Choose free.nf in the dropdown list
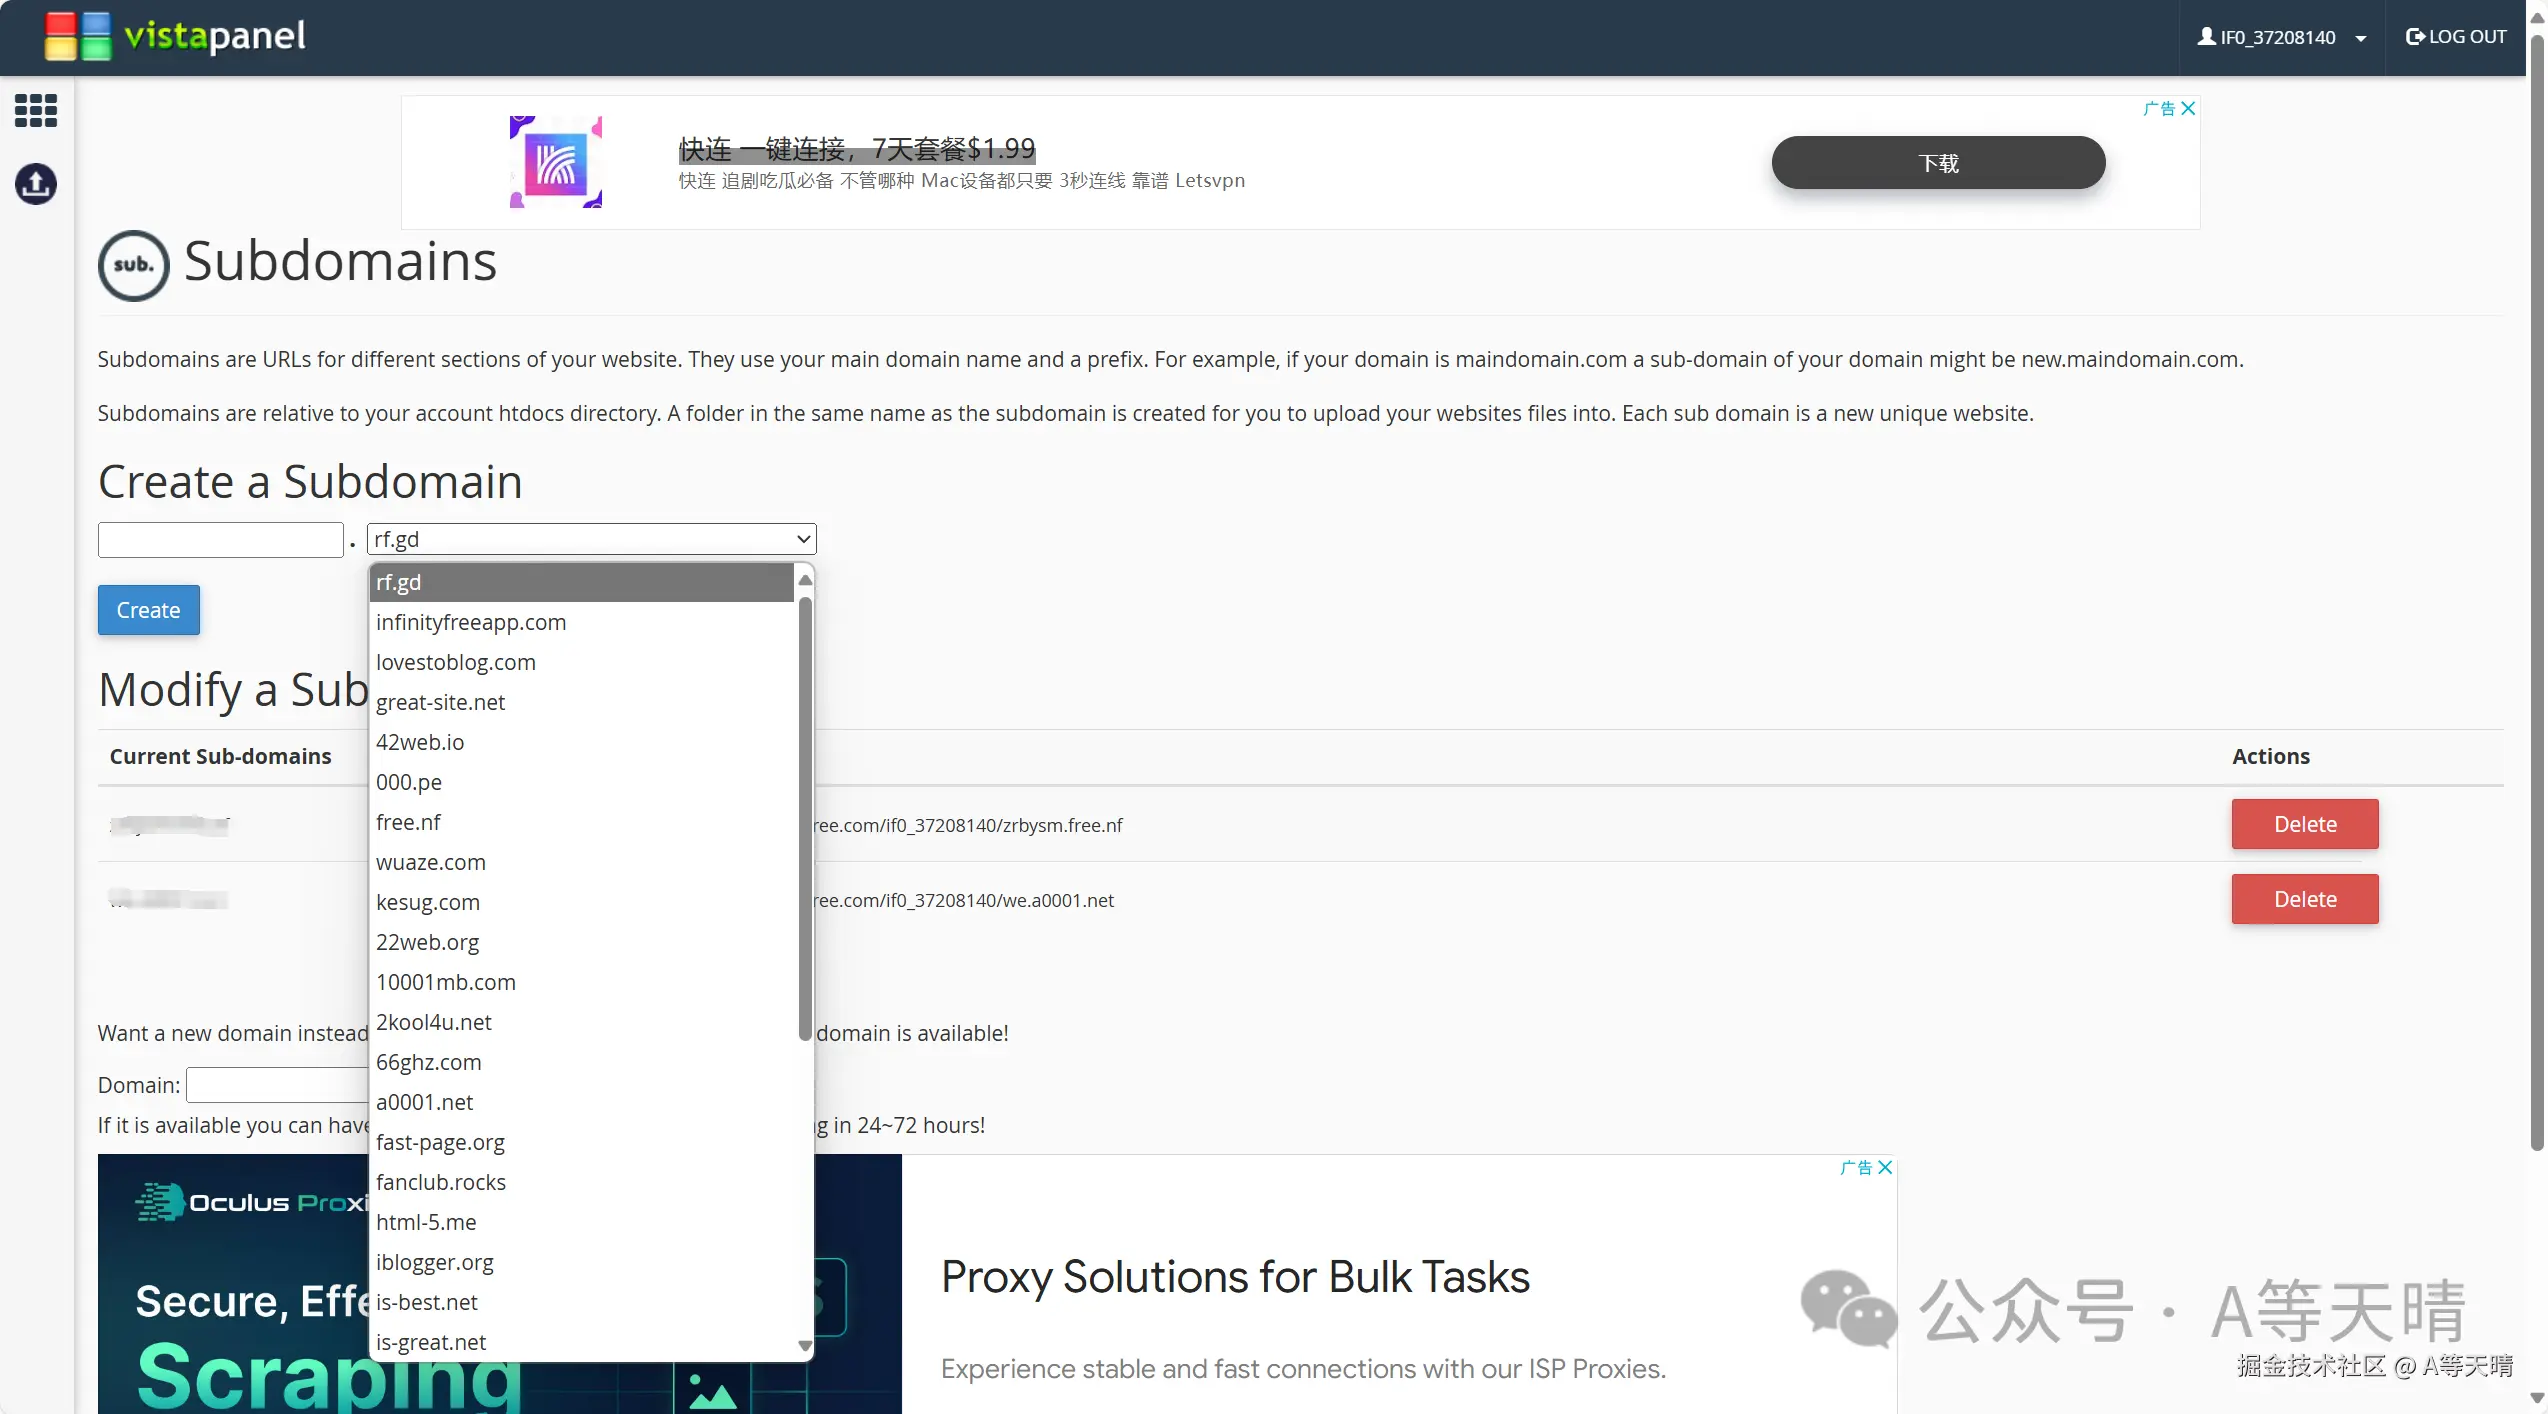 (x=408, y=822)
